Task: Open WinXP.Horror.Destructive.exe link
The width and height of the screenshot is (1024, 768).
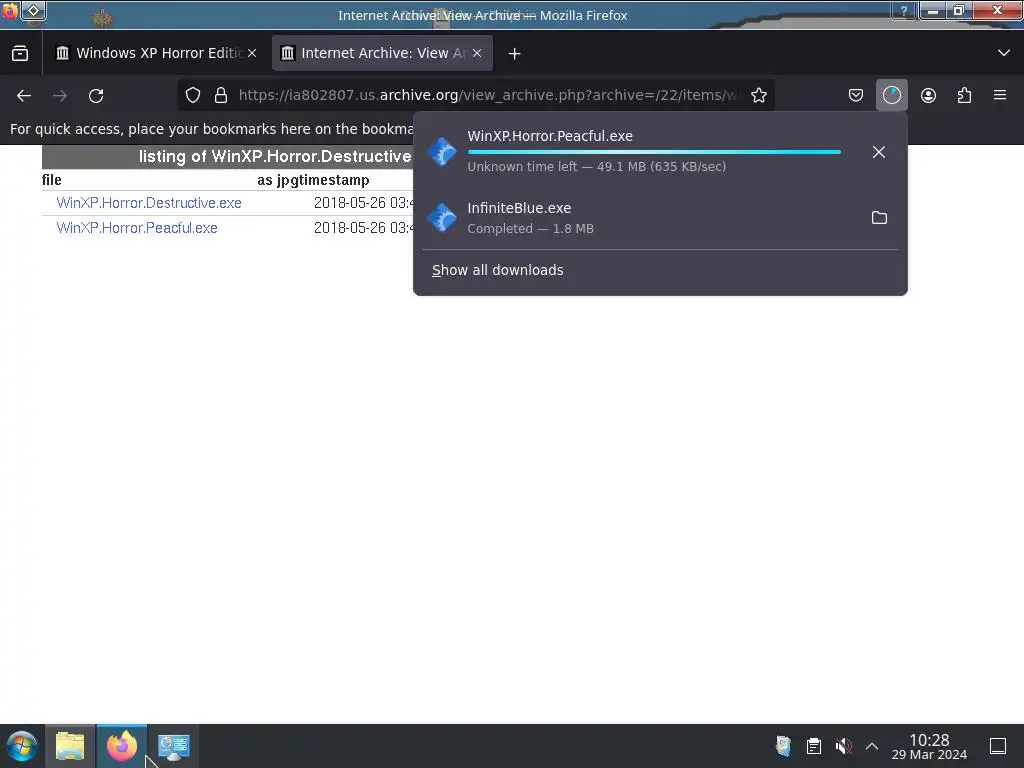Action: (x=149, y=203)
